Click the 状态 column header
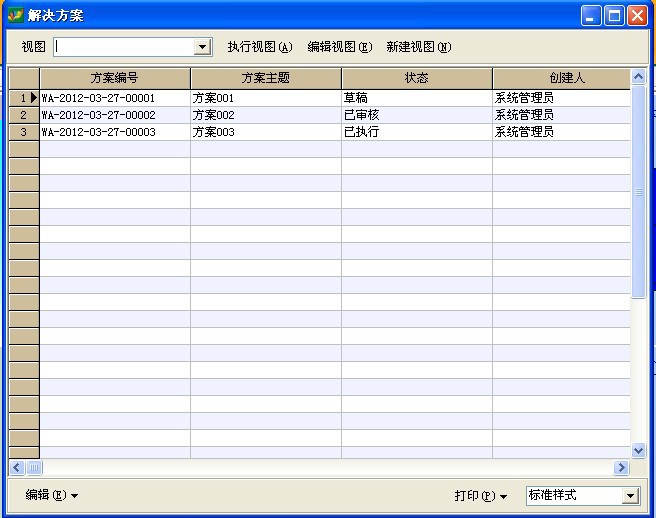The width and height of the screenshot is (656, 518). (x=416, y=78)
